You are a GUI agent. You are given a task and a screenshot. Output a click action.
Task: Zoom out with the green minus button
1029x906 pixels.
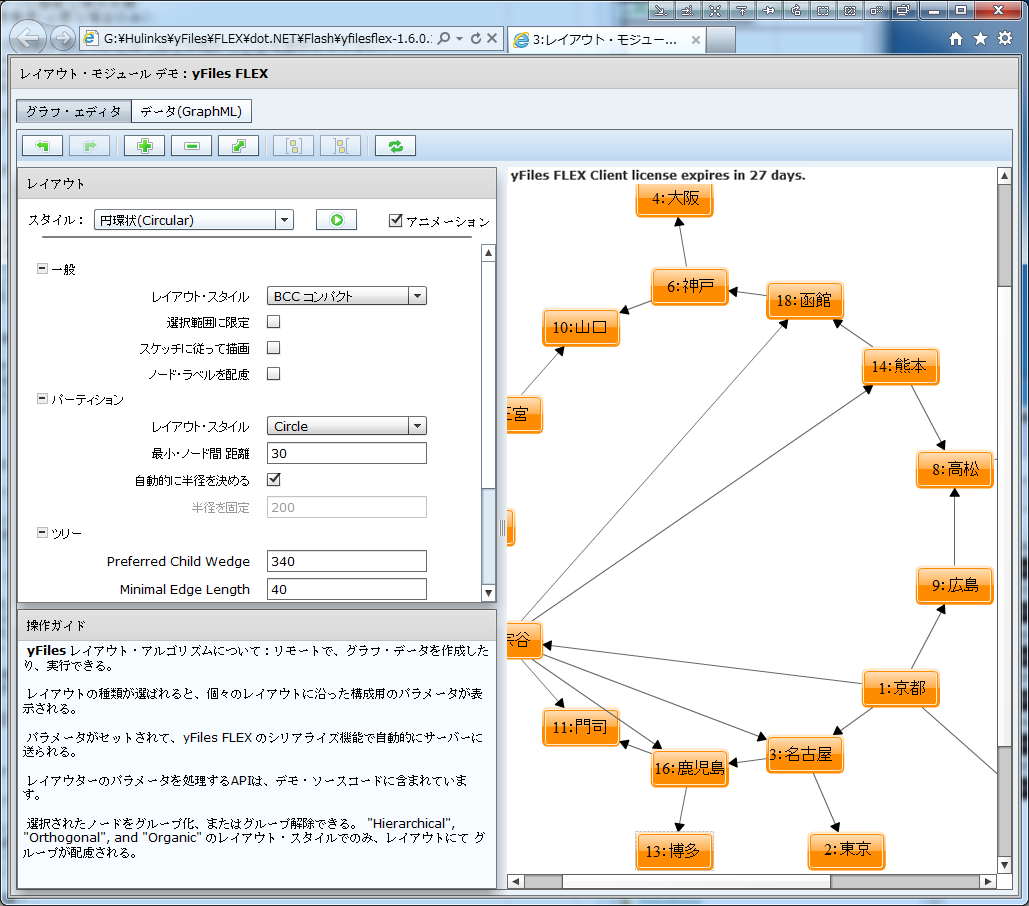point(192,146)
